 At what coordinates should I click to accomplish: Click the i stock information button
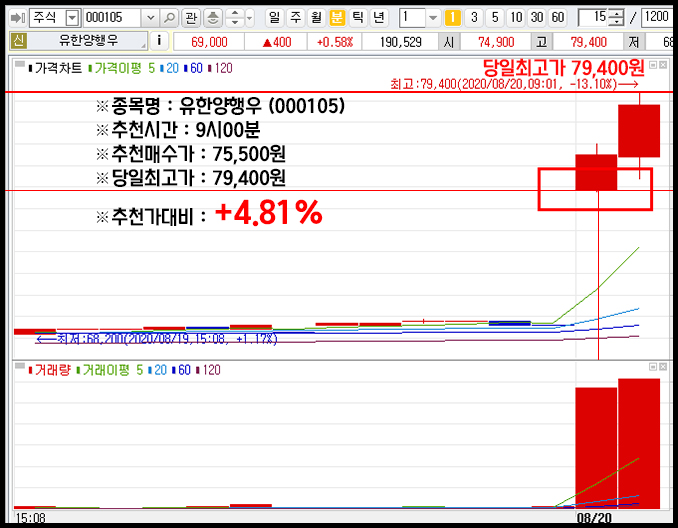159,41
